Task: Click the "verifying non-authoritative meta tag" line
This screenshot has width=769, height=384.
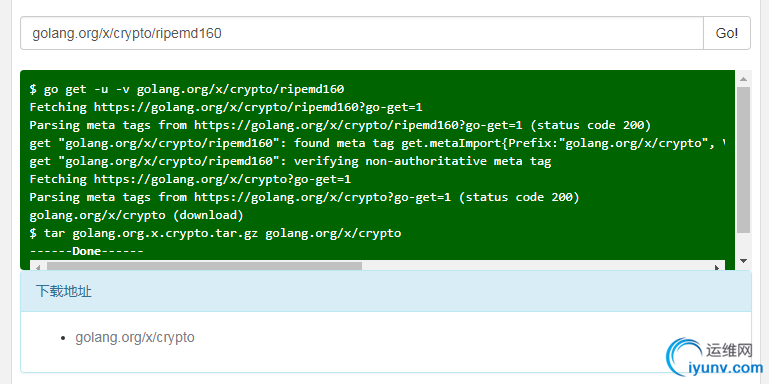Action: tap(290, 161)
